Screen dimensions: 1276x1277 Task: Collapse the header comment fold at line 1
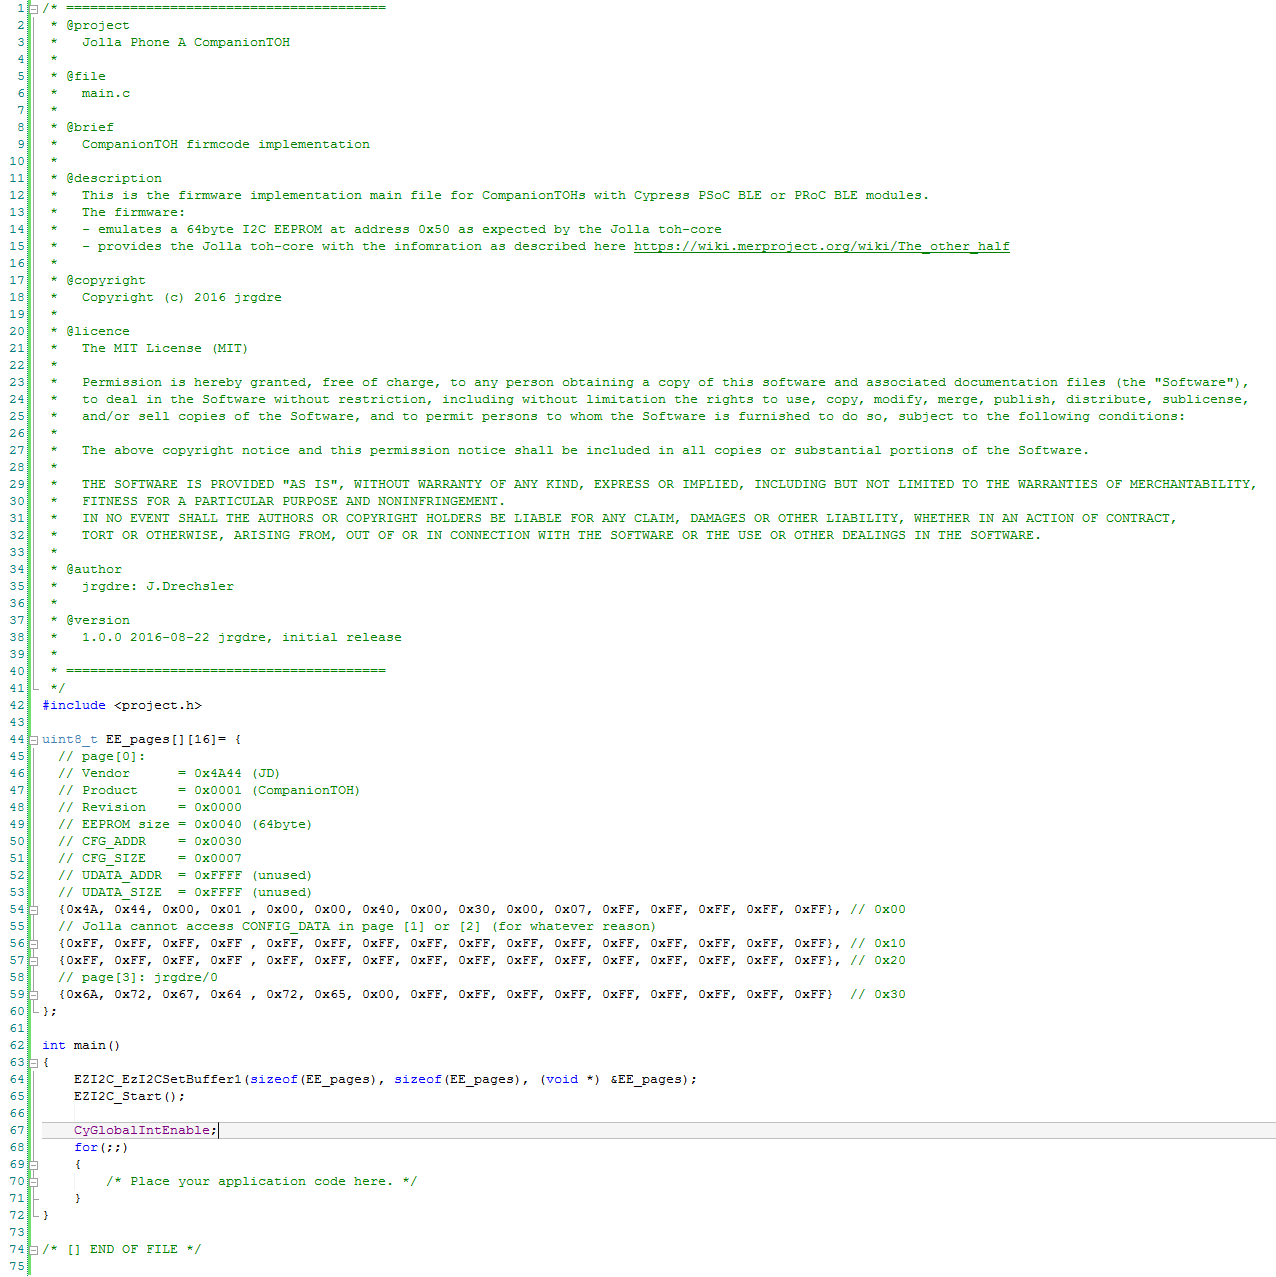(x=34, y=9)
